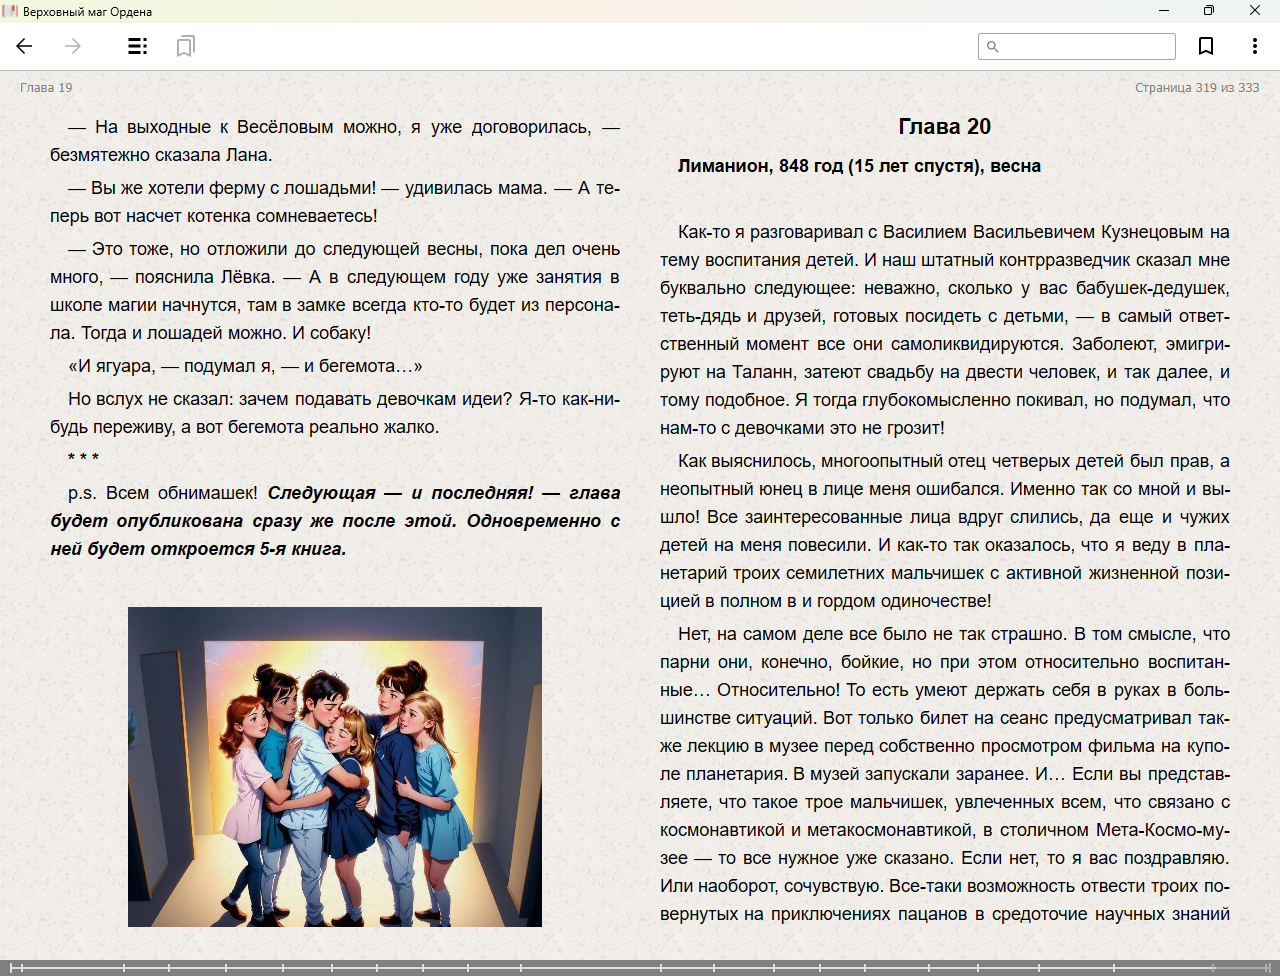Click the app icon in the title bar

click(10, 11)
